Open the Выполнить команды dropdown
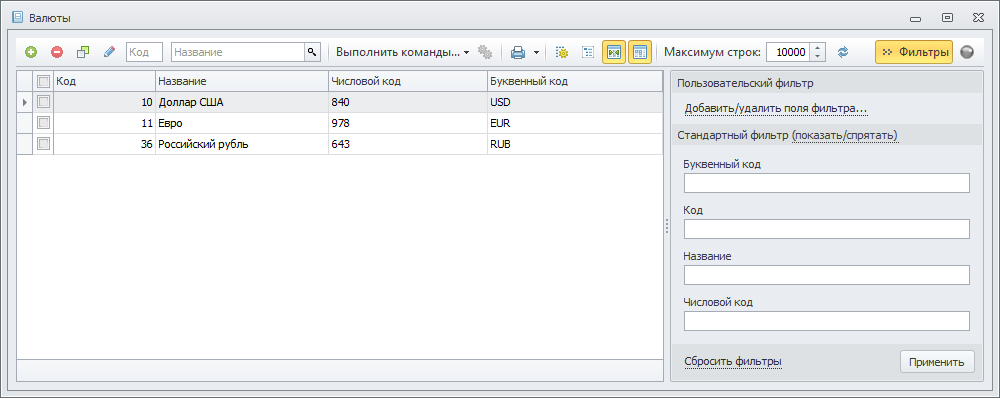1000x399 pixels. pos(402,52)
